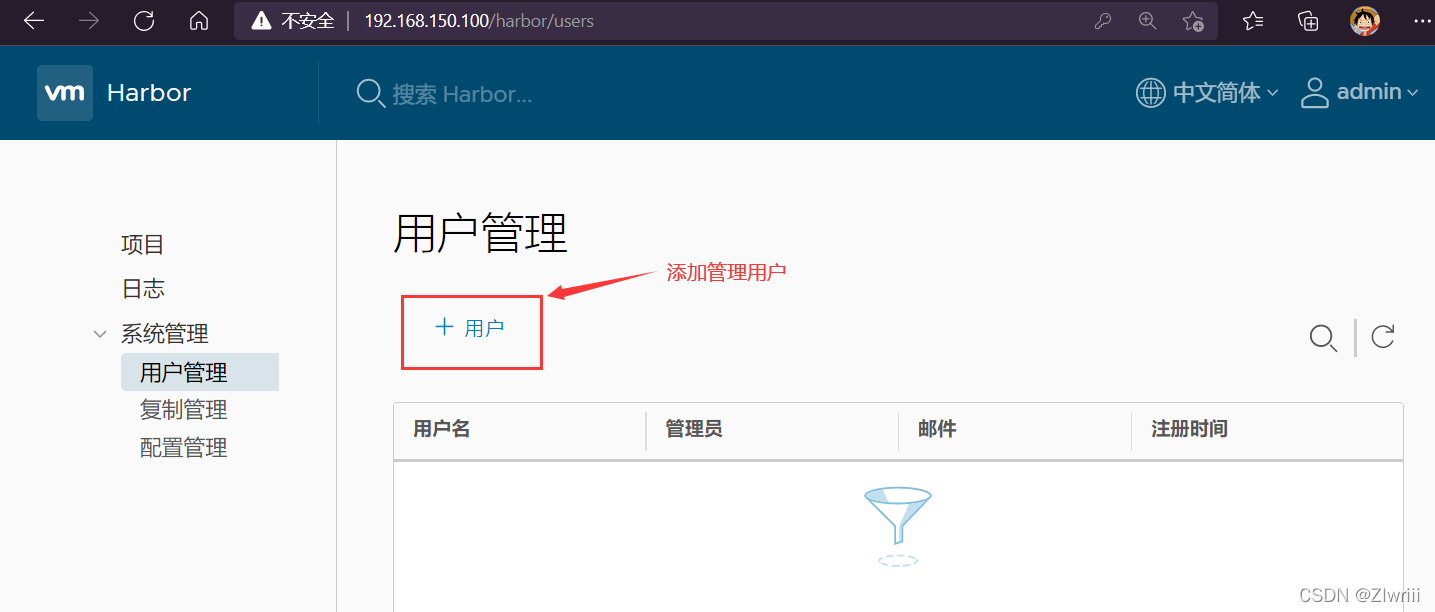Open the admin account dropdown
This screenshot has height=612, width=1435.
coord(1377,92)
